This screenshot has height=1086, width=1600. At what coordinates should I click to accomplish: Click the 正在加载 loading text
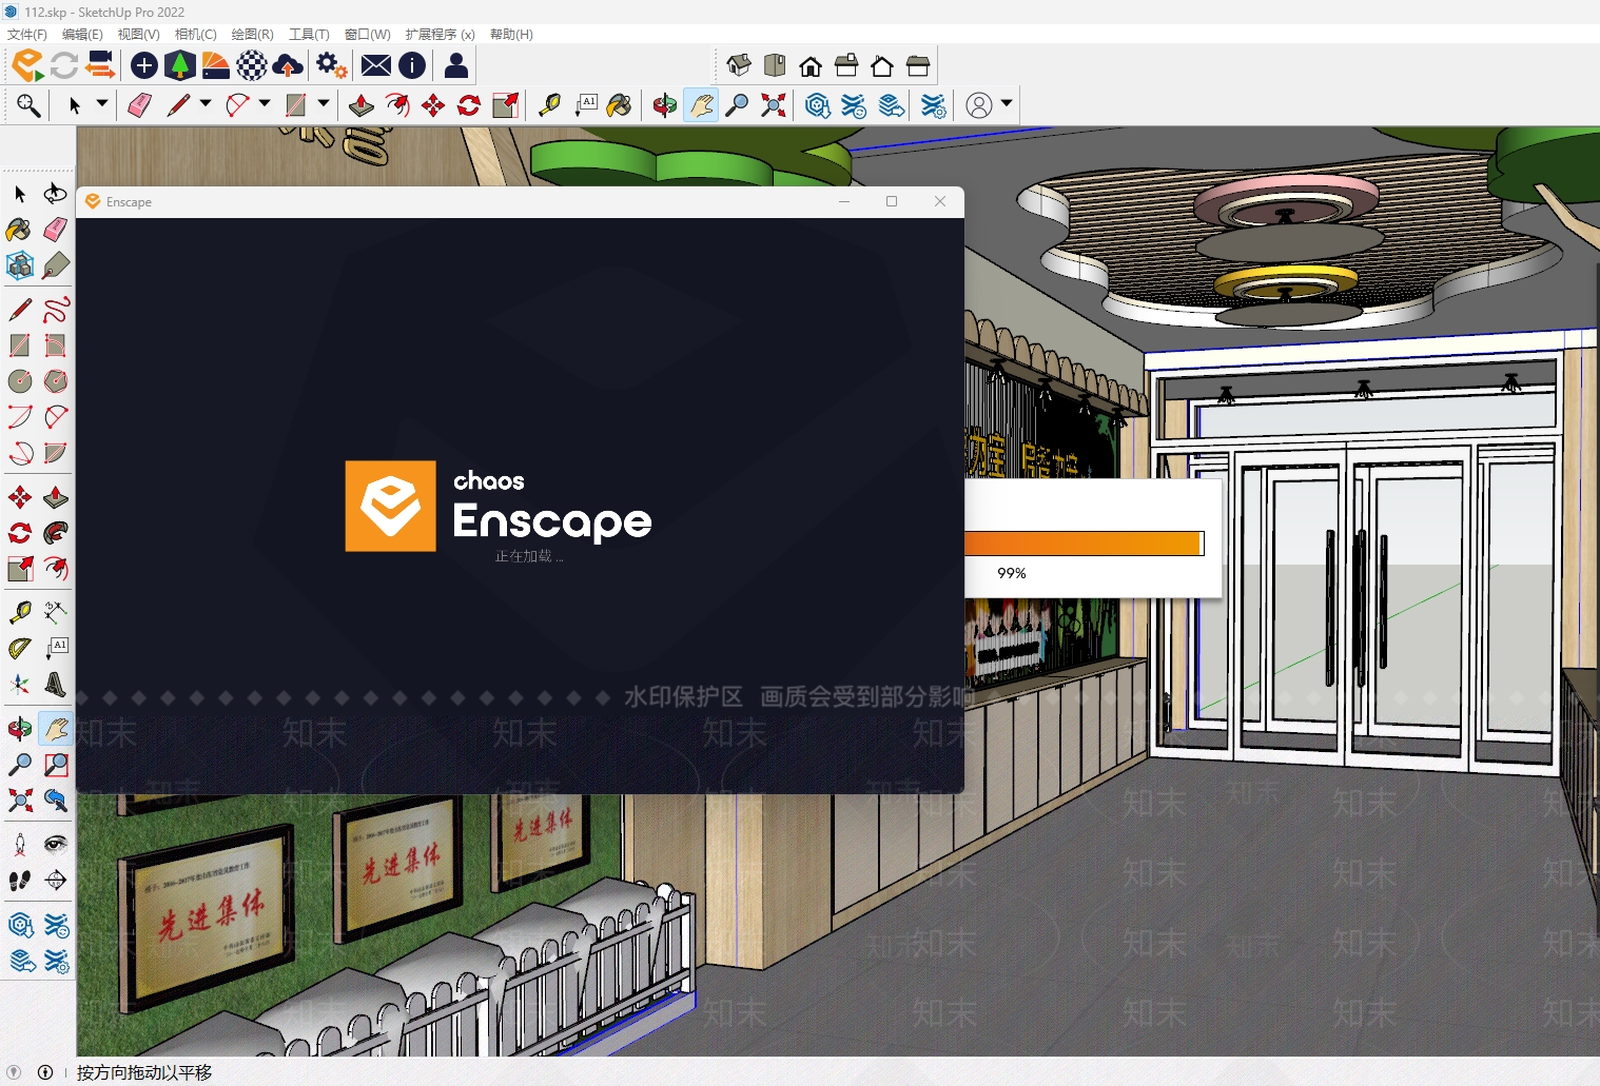point(529,556)
